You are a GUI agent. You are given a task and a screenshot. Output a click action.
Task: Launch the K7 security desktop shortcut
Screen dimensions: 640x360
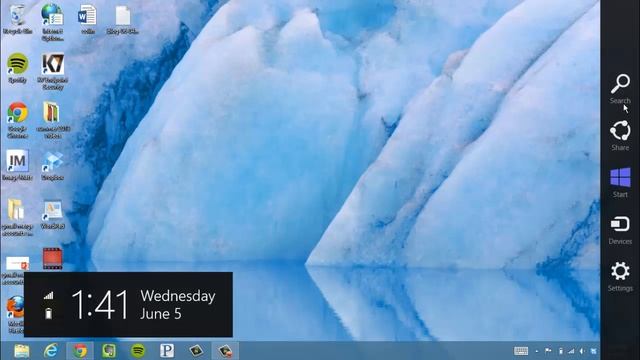(53, 71)
